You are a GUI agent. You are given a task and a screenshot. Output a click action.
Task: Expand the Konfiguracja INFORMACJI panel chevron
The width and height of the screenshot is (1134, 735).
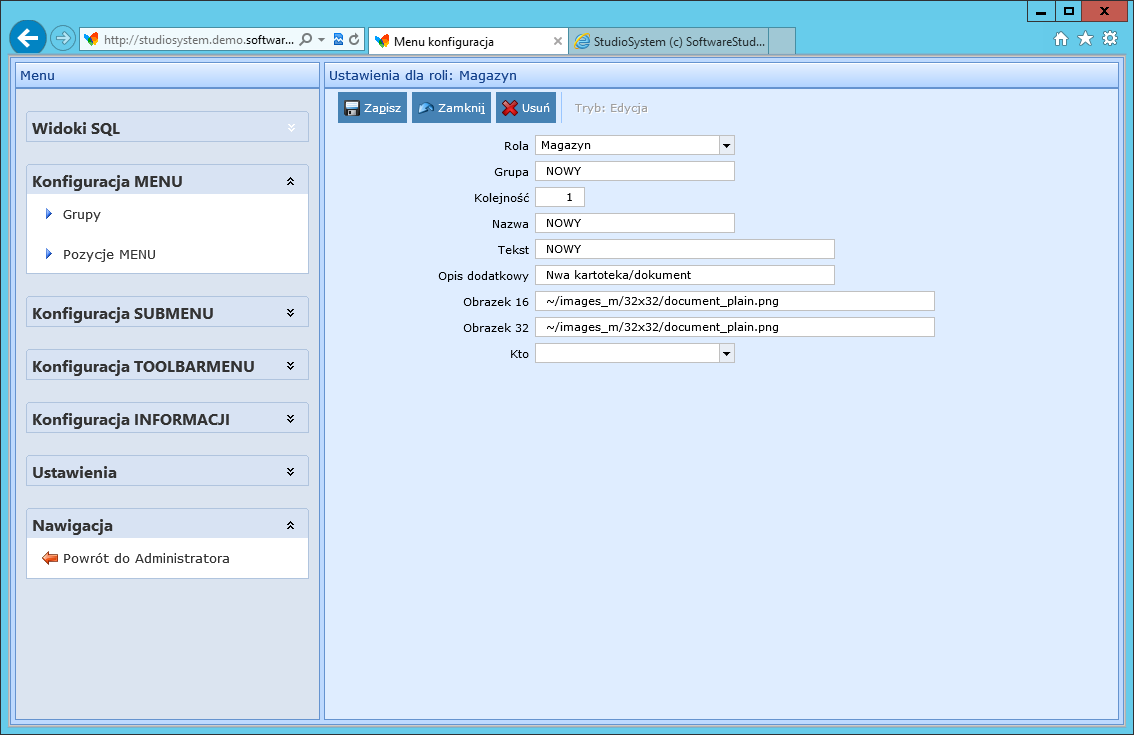[x=291, y=419]
